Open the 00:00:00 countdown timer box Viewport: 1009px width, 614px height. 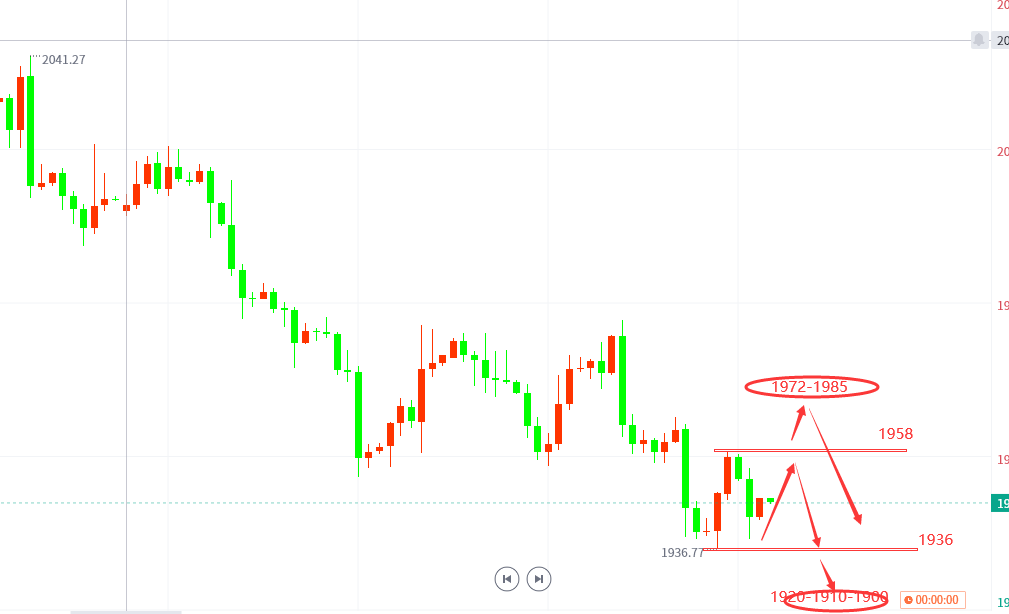click(932, 600)
